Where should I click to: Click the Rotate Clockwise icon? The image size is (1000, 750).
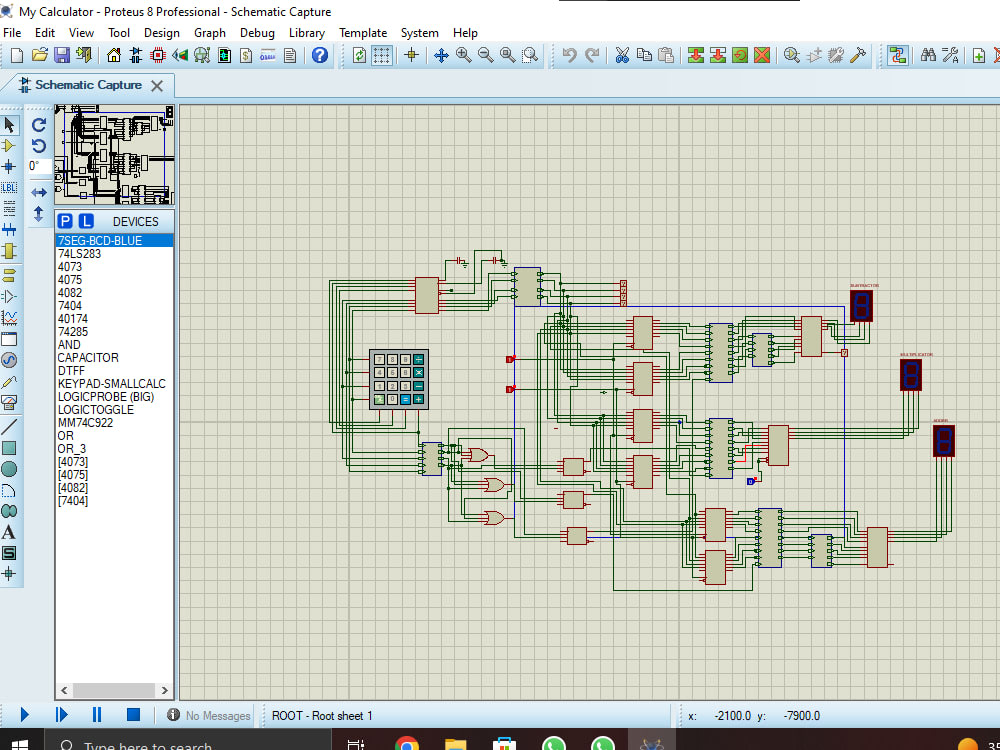[x=39, y=125]
